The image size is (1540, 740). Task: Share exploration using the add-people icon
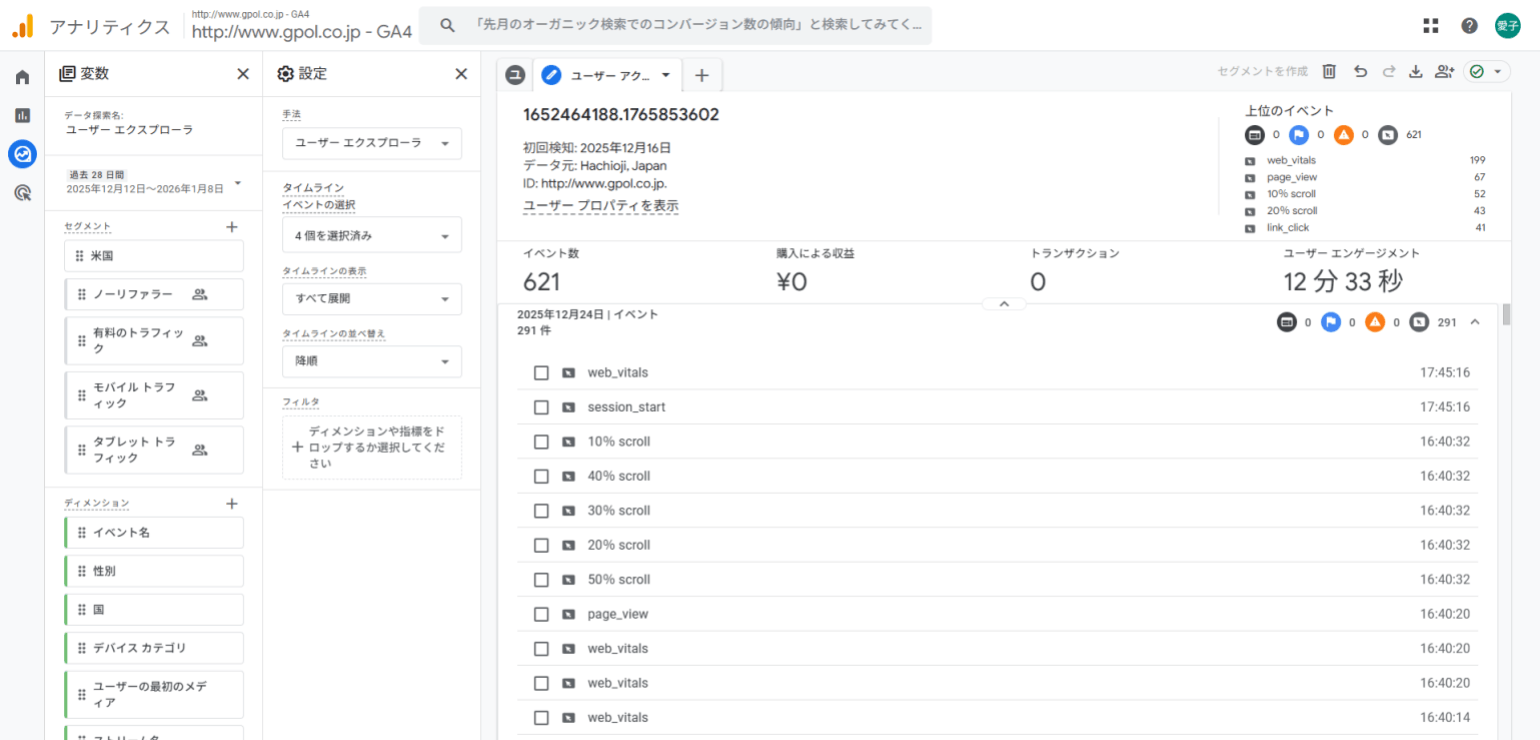click(1443, 71)
